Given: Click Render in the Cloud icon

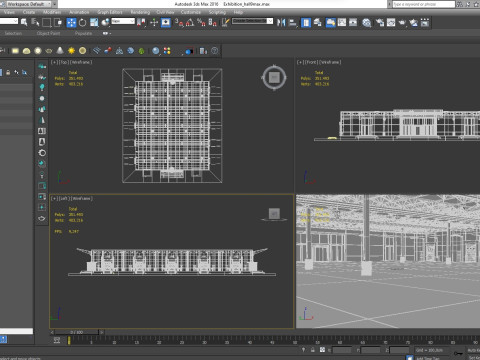Looking at the screenshot, I should point(414,22).
